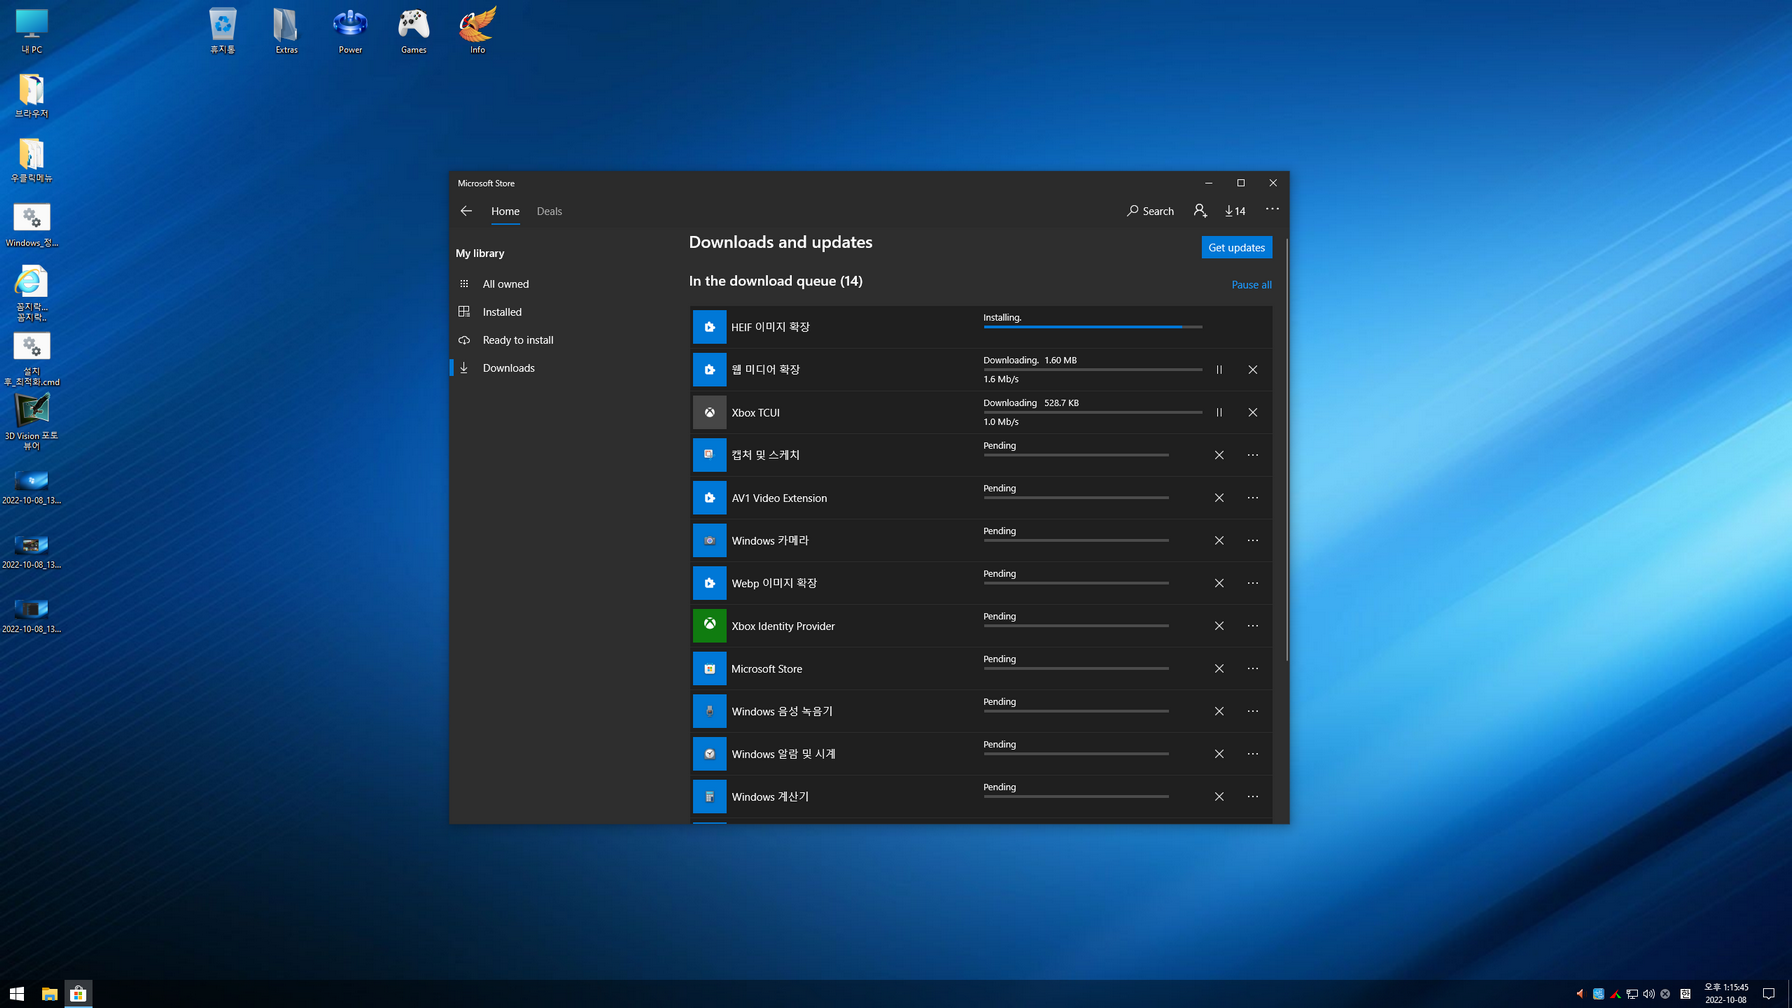Open more options for Xbox Identity Provider

coord(1252,626)
